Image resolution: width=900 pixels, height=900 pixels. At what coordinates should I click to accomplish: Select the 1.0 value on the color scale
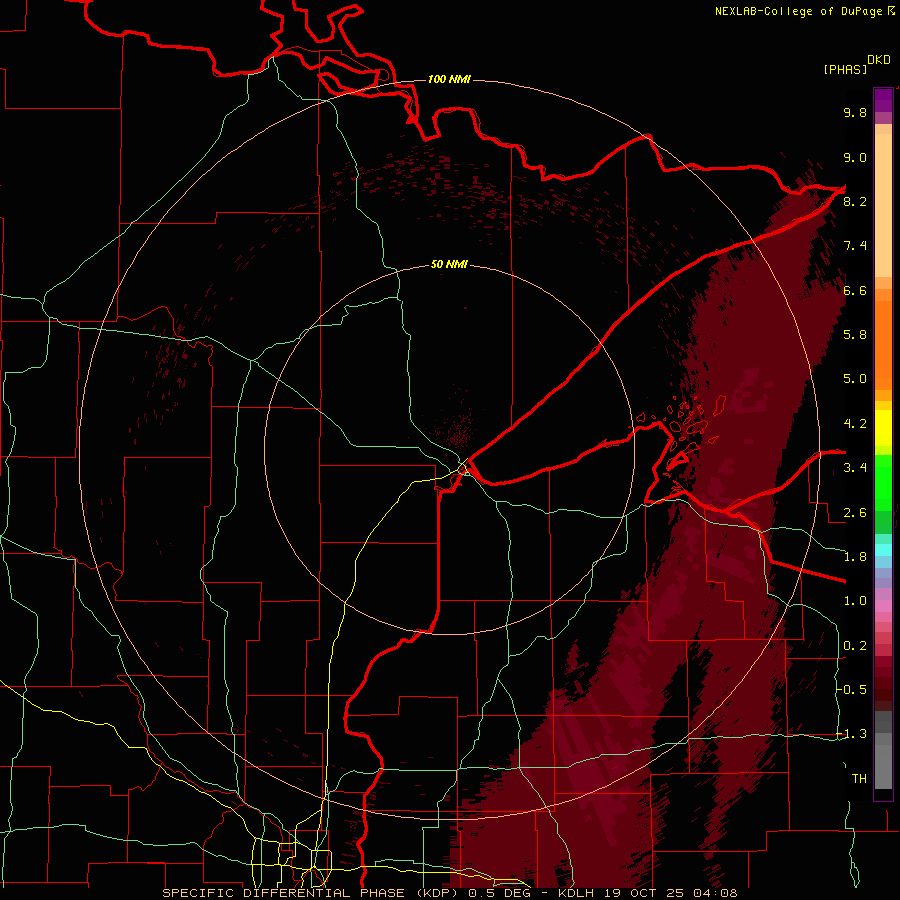855,601
